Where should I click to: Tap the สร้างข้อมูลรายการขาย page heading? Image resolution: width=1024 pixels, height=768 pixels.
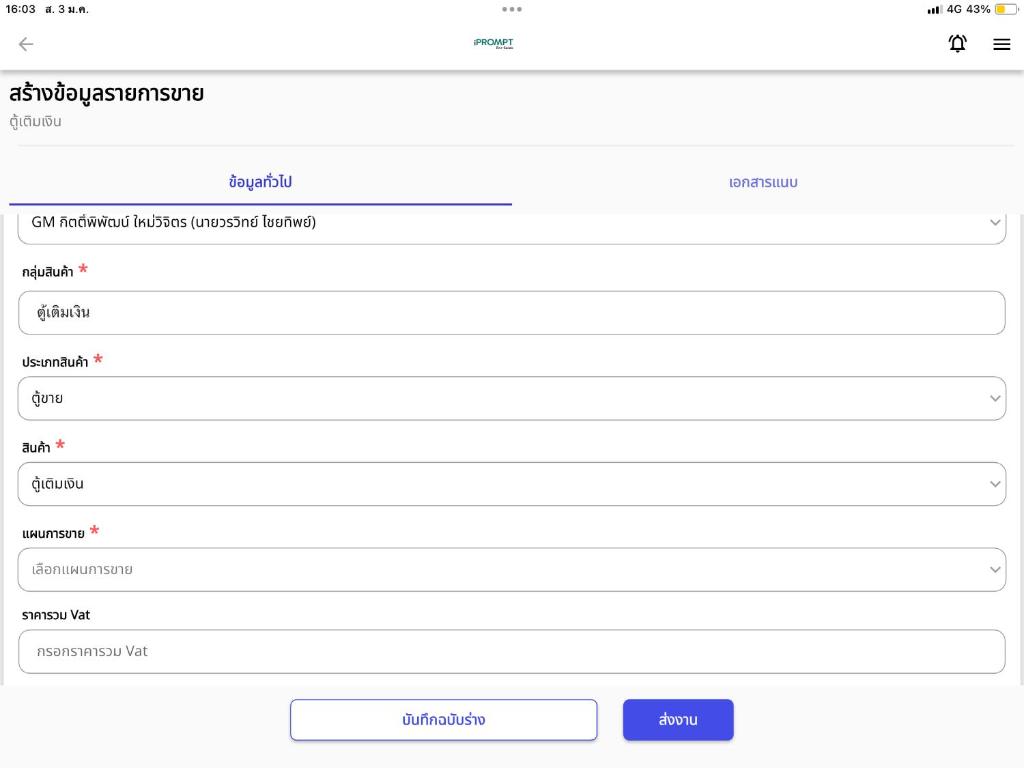(107, 94)
